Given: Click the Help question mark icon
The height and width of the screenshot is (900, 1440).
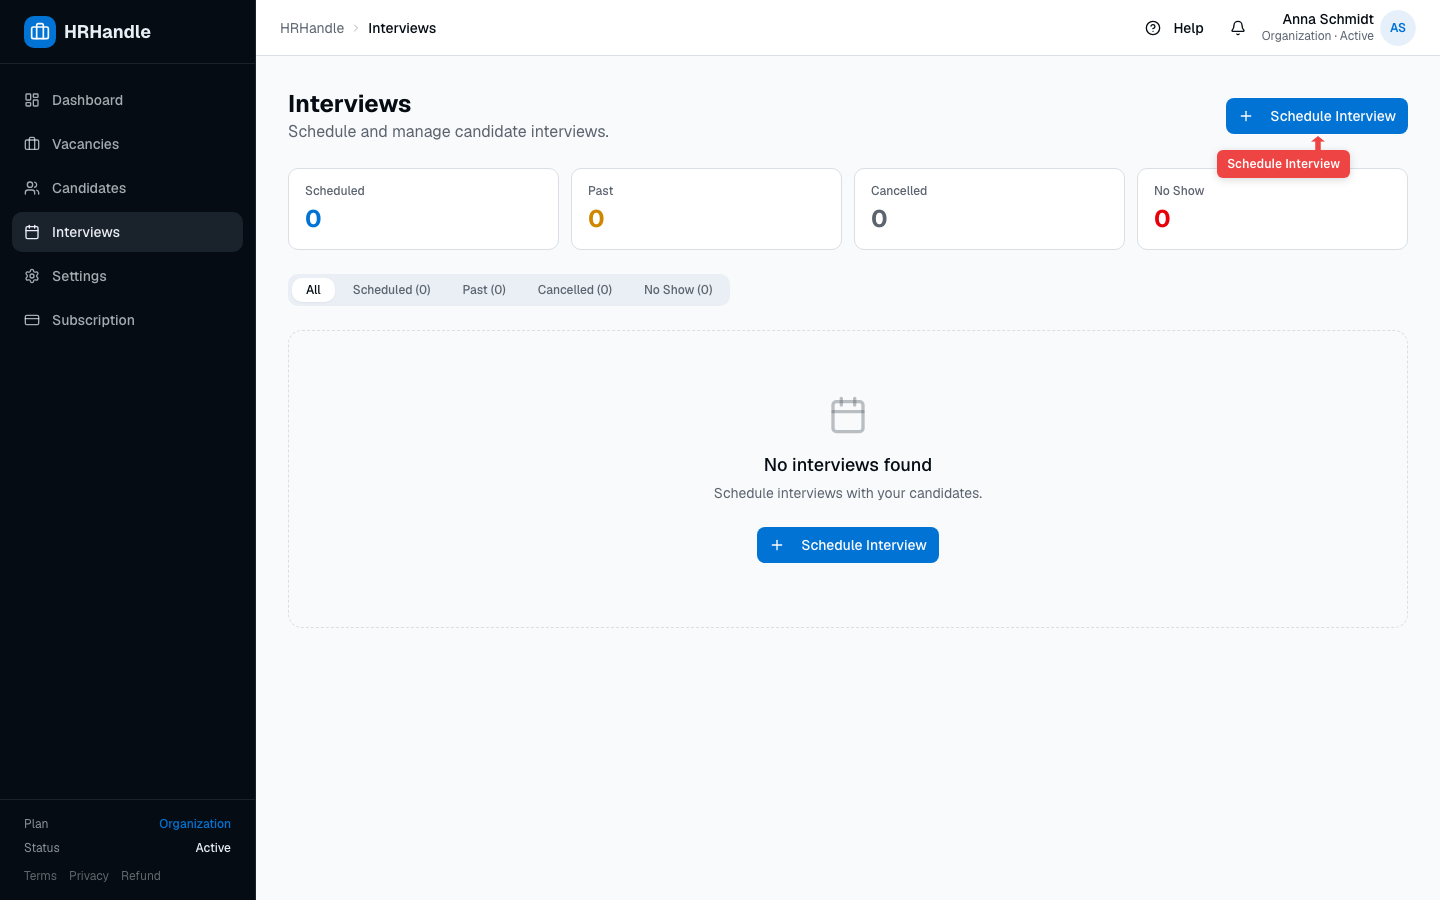Looking at the screenshot, I should [x=1153, y=28].
